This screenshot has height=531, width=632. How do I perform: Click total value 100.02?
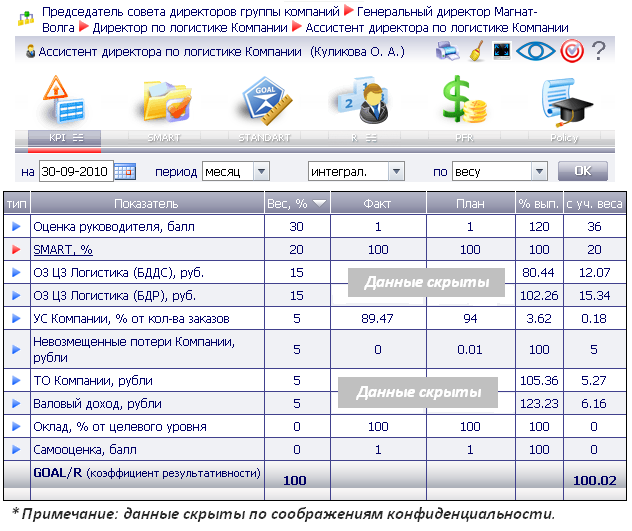[x=595, y=480]
